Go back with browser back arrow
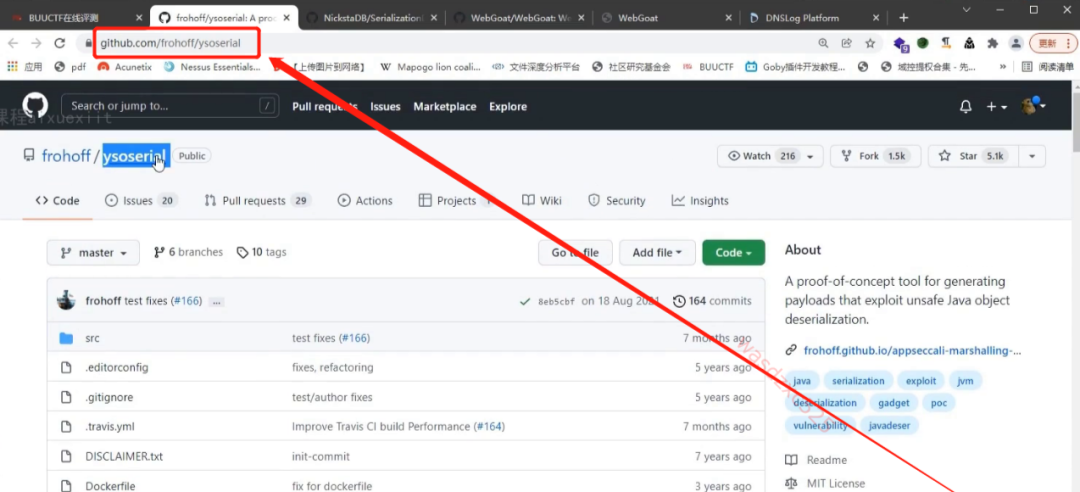 [13, 43]
